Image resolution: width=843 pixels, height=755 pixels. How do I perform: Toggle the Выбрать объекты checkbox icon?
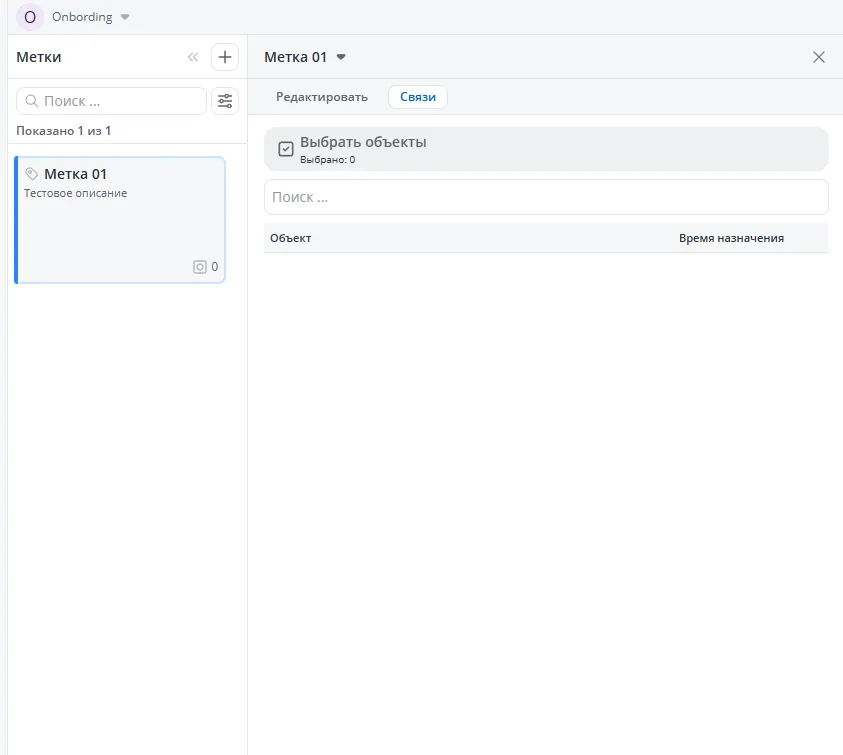(286, 149)
